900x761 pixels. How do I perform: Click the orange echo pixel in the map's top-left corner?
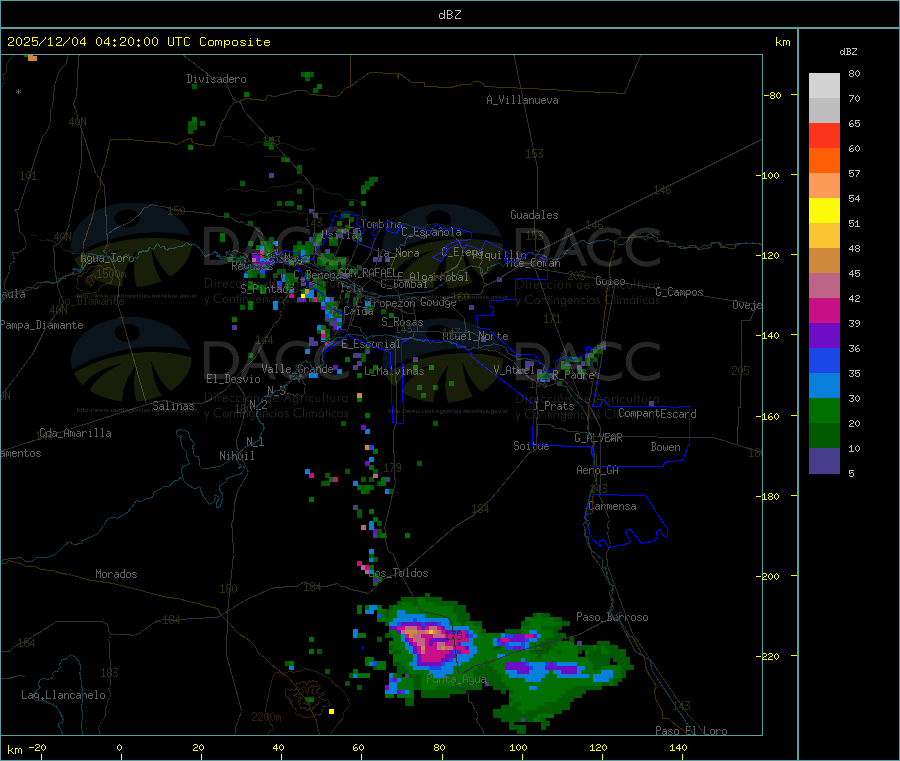click(x=32, y=58)
